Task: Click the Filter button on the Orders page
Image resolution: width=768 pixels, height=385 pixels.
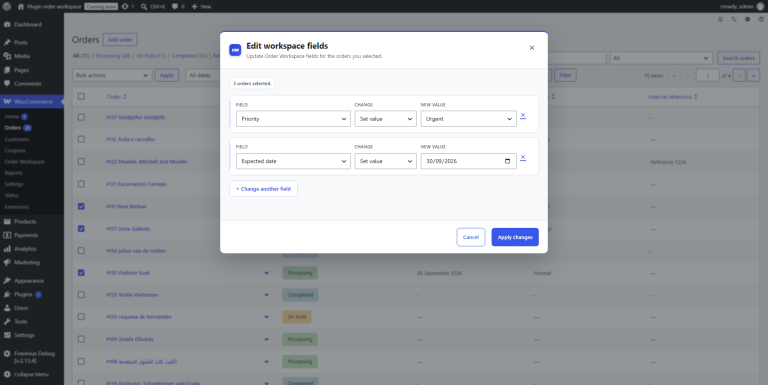Action: coord(565,75)
